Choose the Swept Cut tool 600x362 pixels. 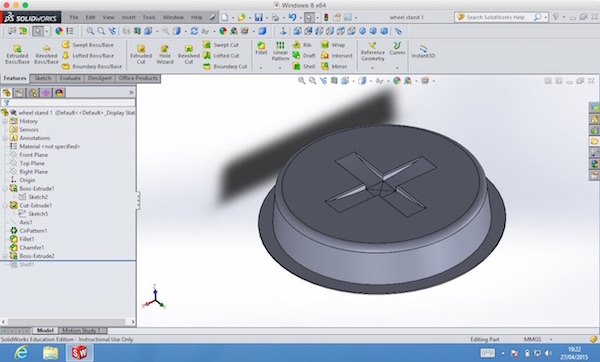click(x=221, y=45)
